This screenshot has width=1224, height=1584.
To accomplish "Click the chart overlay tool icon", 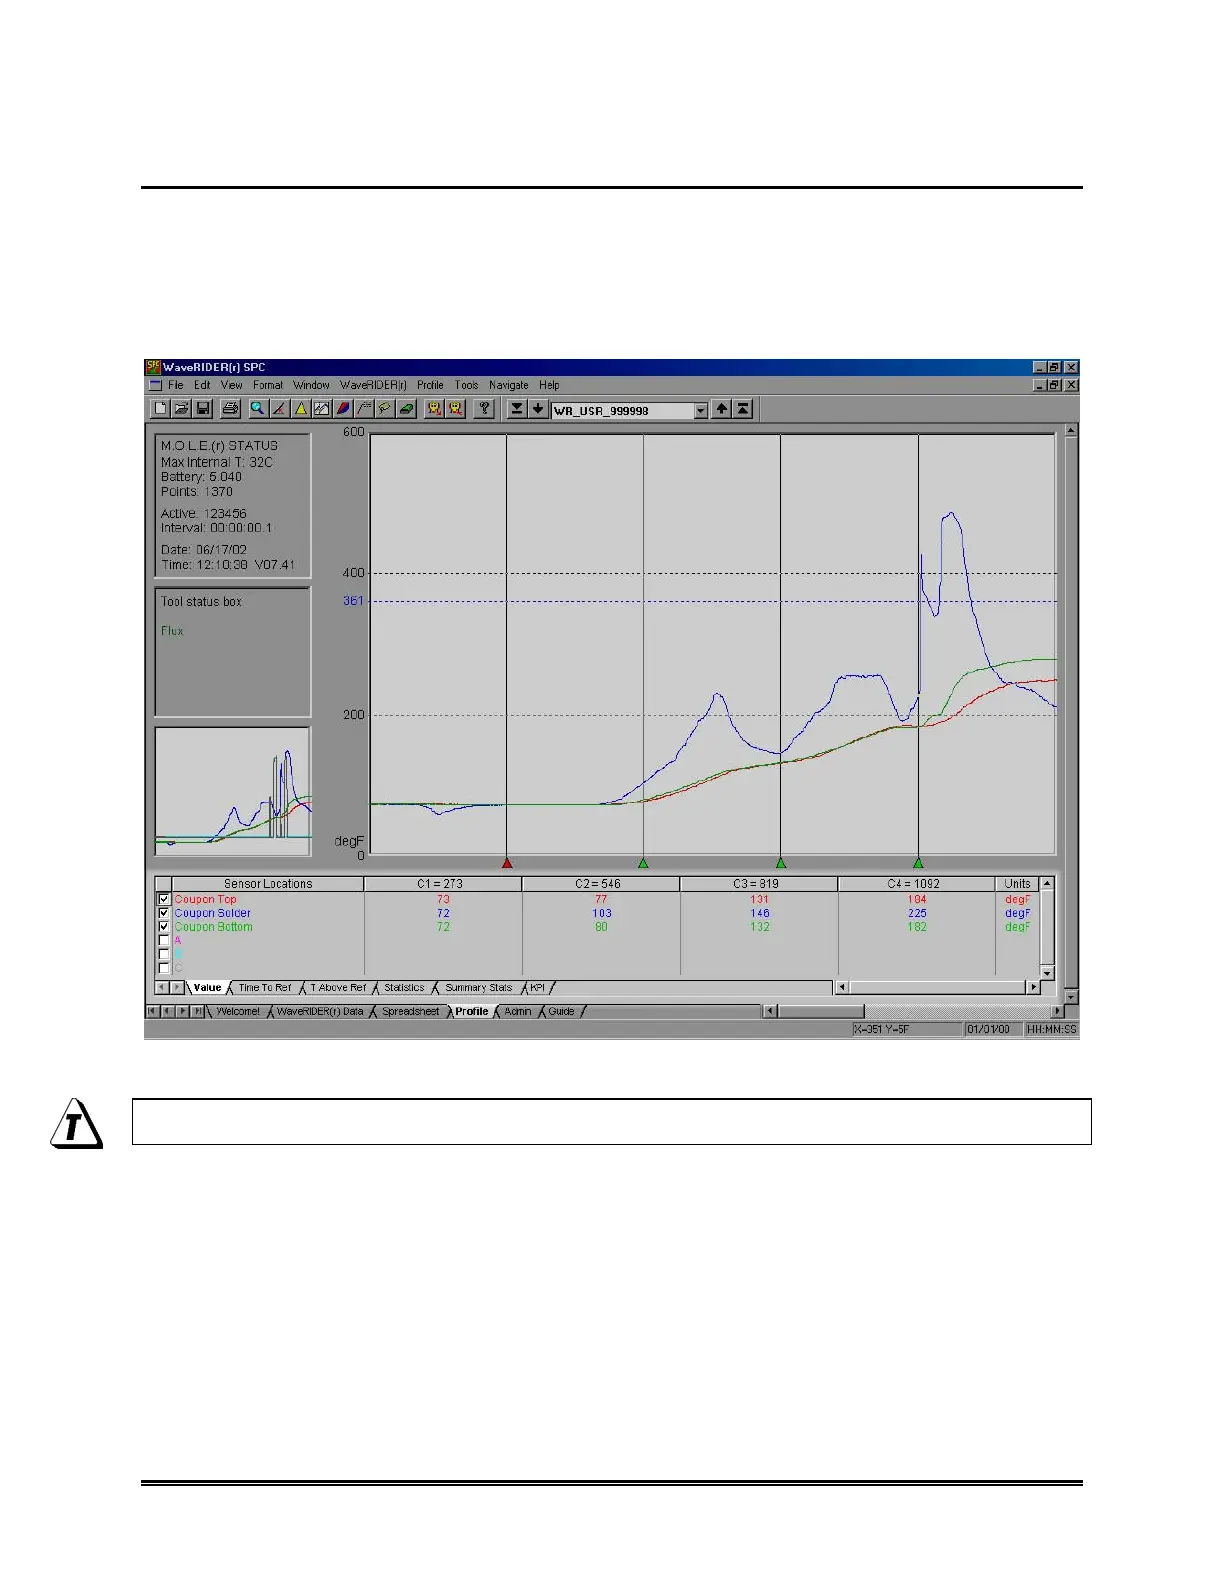I will (321, 408).
